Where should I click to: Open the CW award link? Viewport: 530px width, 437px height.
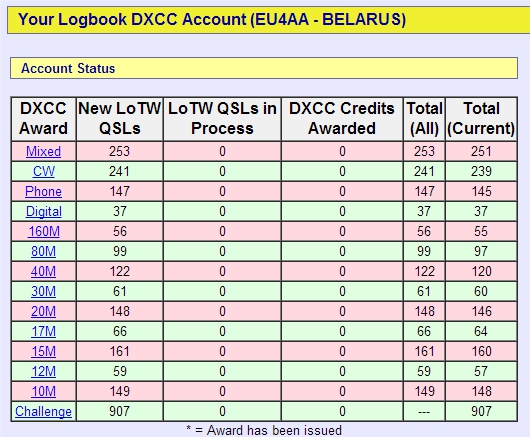pyautogui.click(x=43, y=171)
